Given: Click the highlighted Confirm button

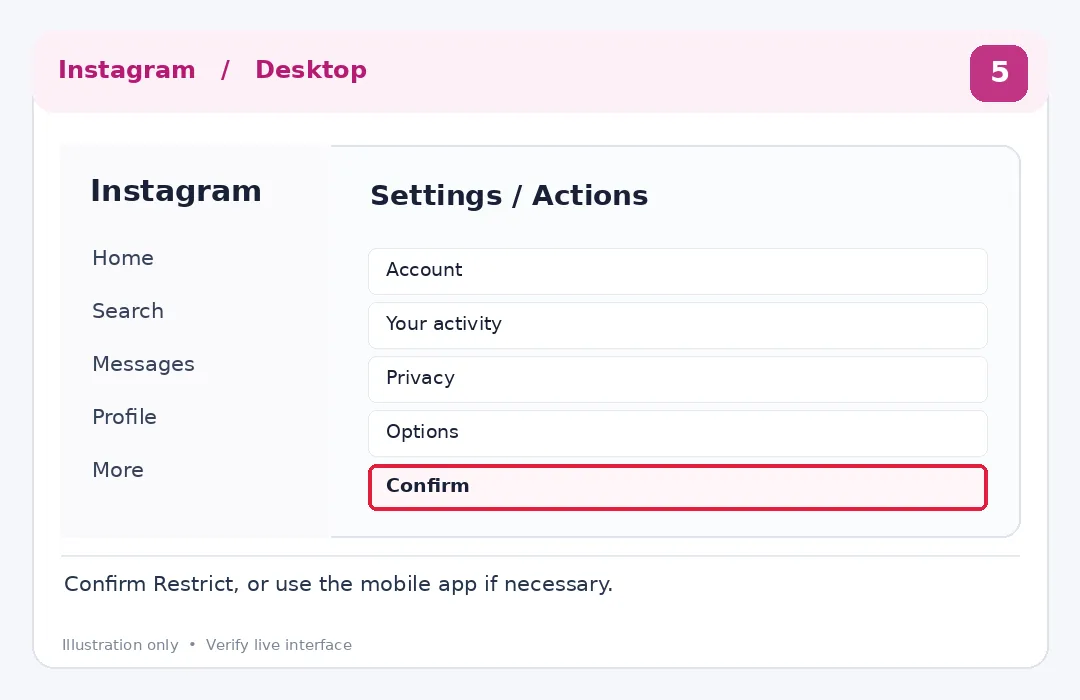Looking at the screenshot, I should (x=678, y=487).
